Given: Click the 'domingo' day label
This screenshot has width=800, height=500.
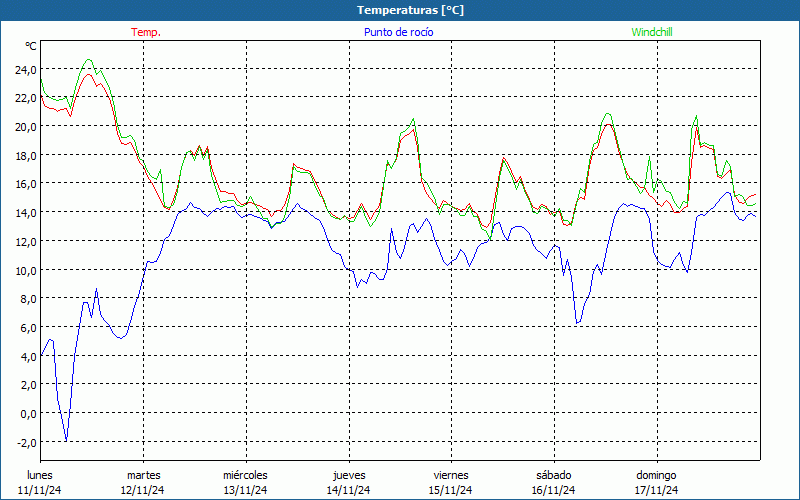Looking at the screenshot, I should click(656, 476).
